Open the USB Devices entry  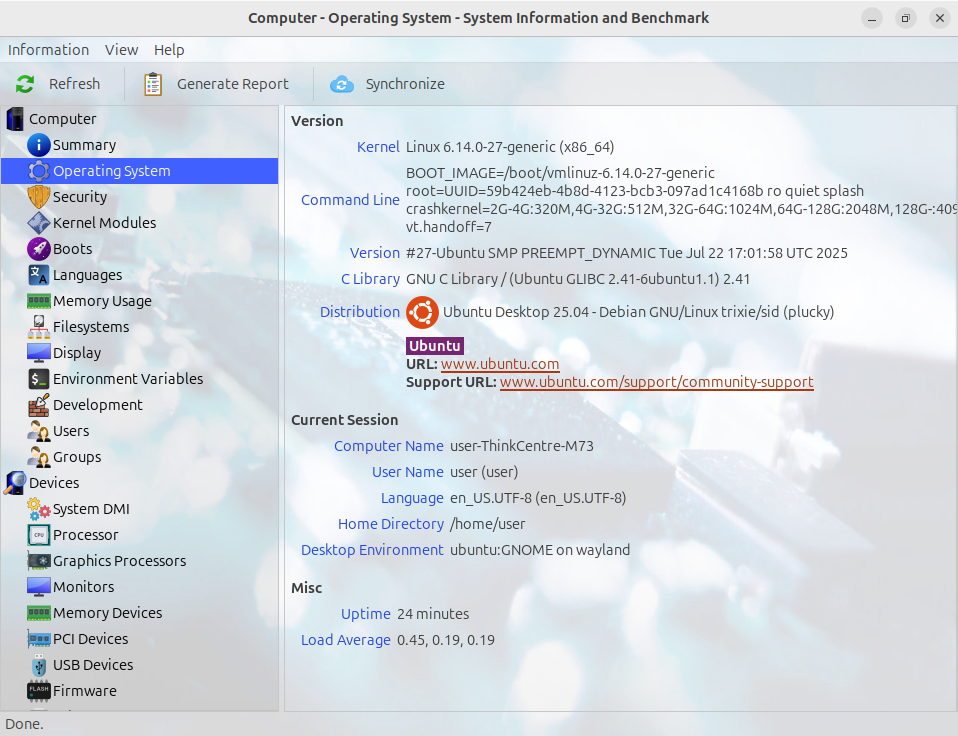93,665
